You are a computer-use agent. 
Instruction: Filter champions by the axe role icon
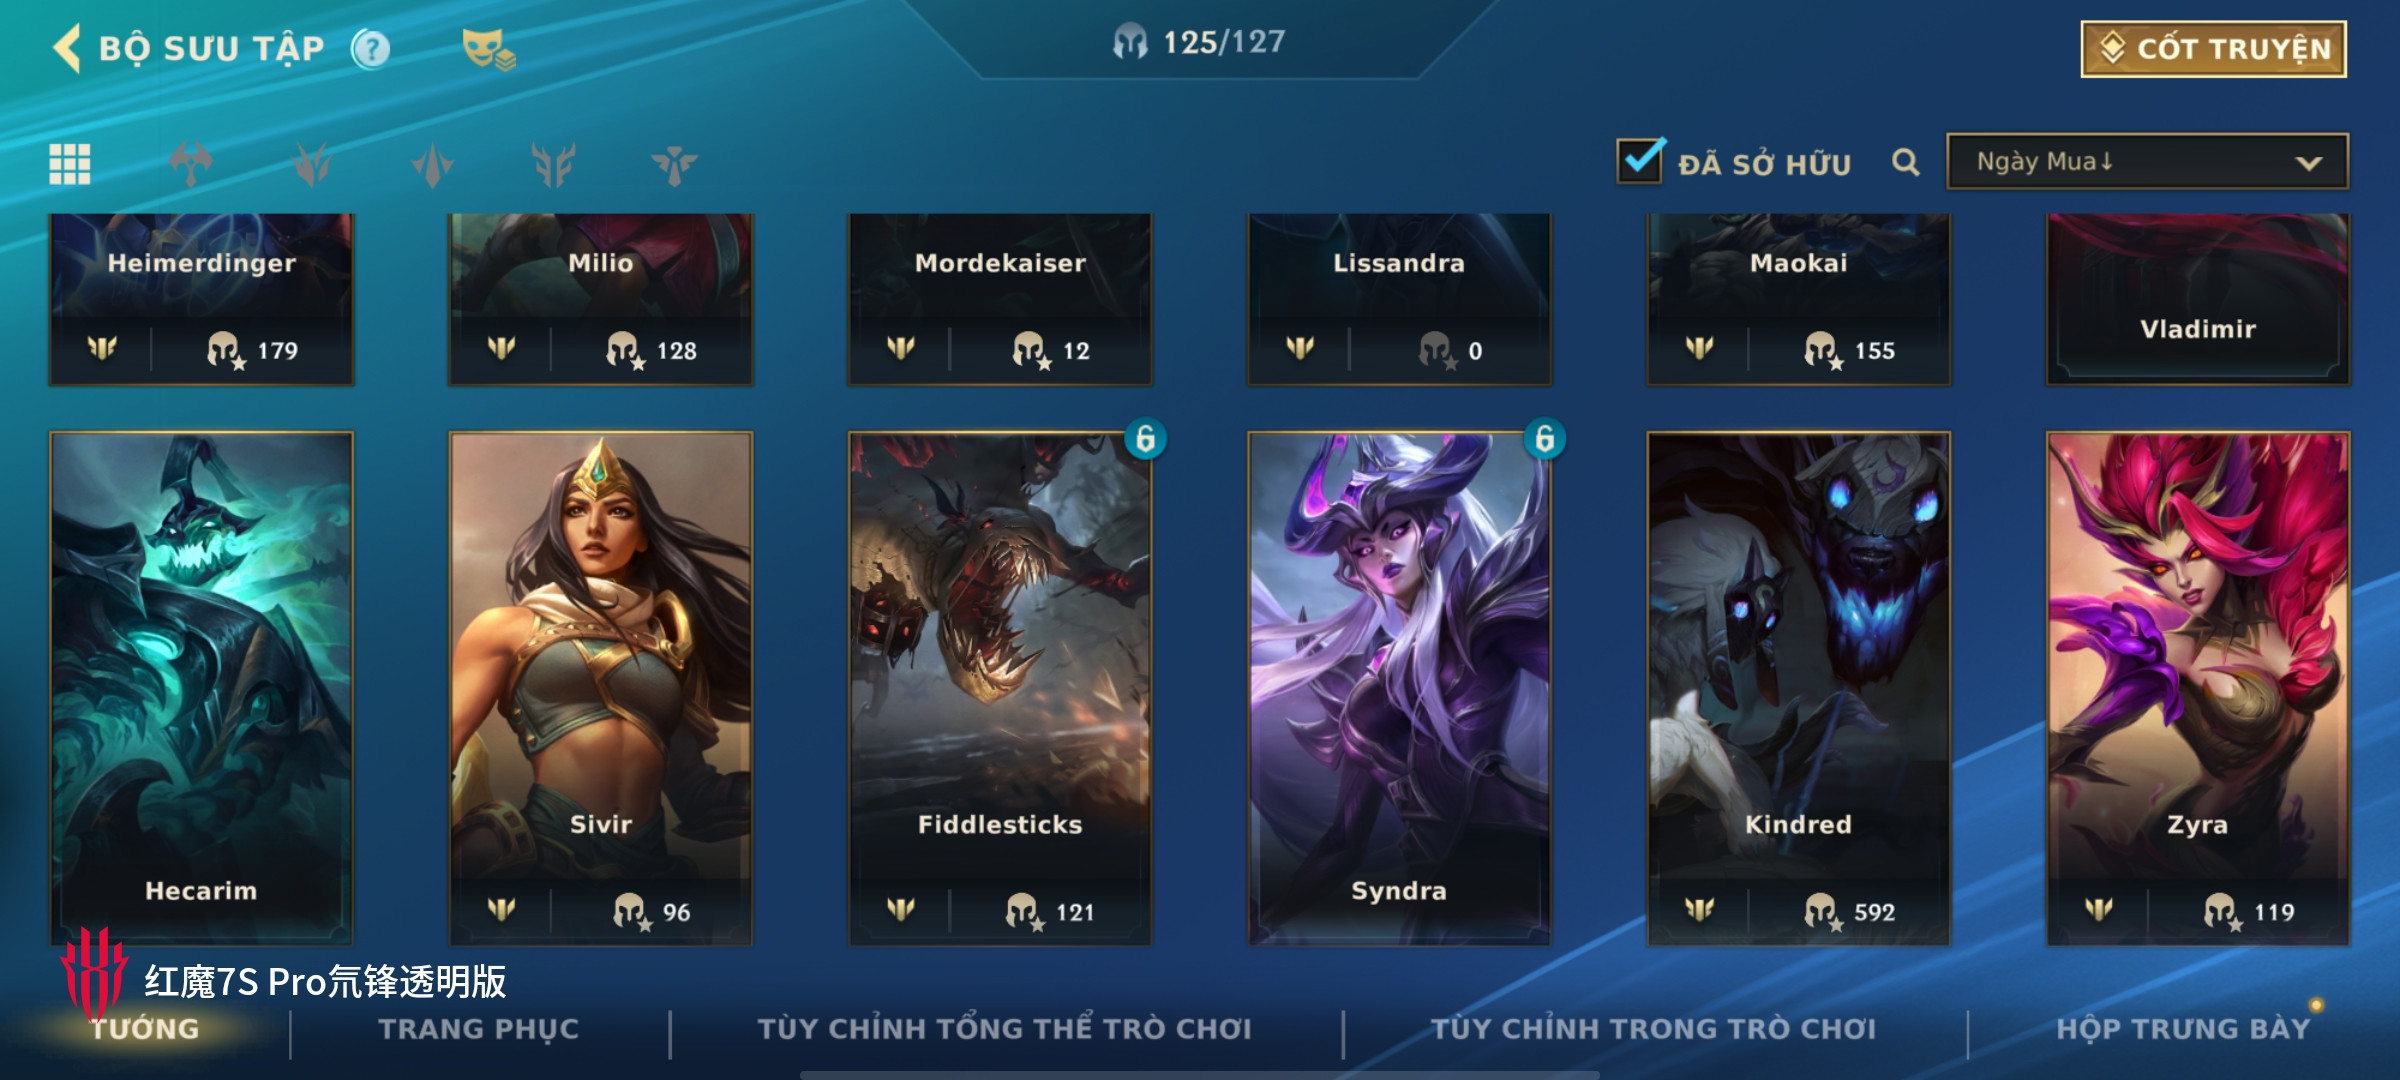(191, 164)
